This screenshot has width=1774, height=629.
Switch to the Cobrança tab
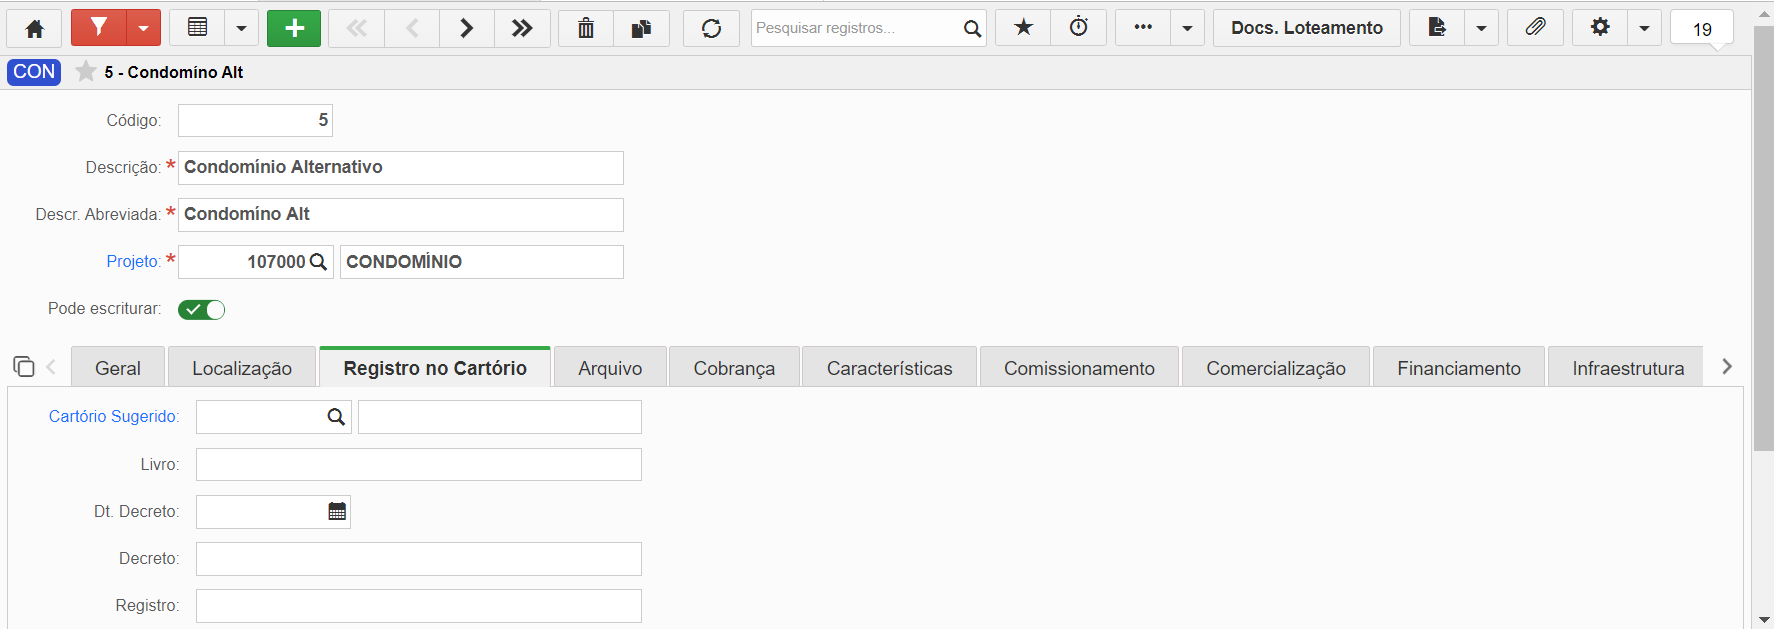coord(734,368)
